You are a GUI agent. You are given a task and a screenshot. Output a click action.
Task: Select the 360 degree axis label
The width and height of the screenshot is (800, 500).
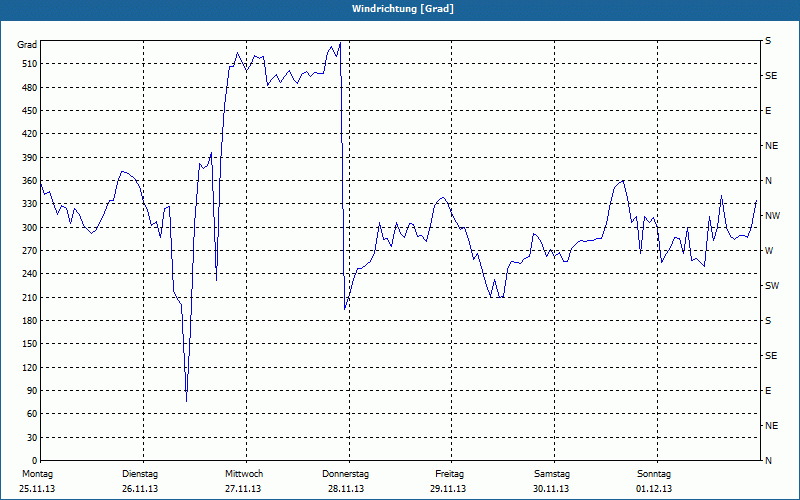click(29, 181)
